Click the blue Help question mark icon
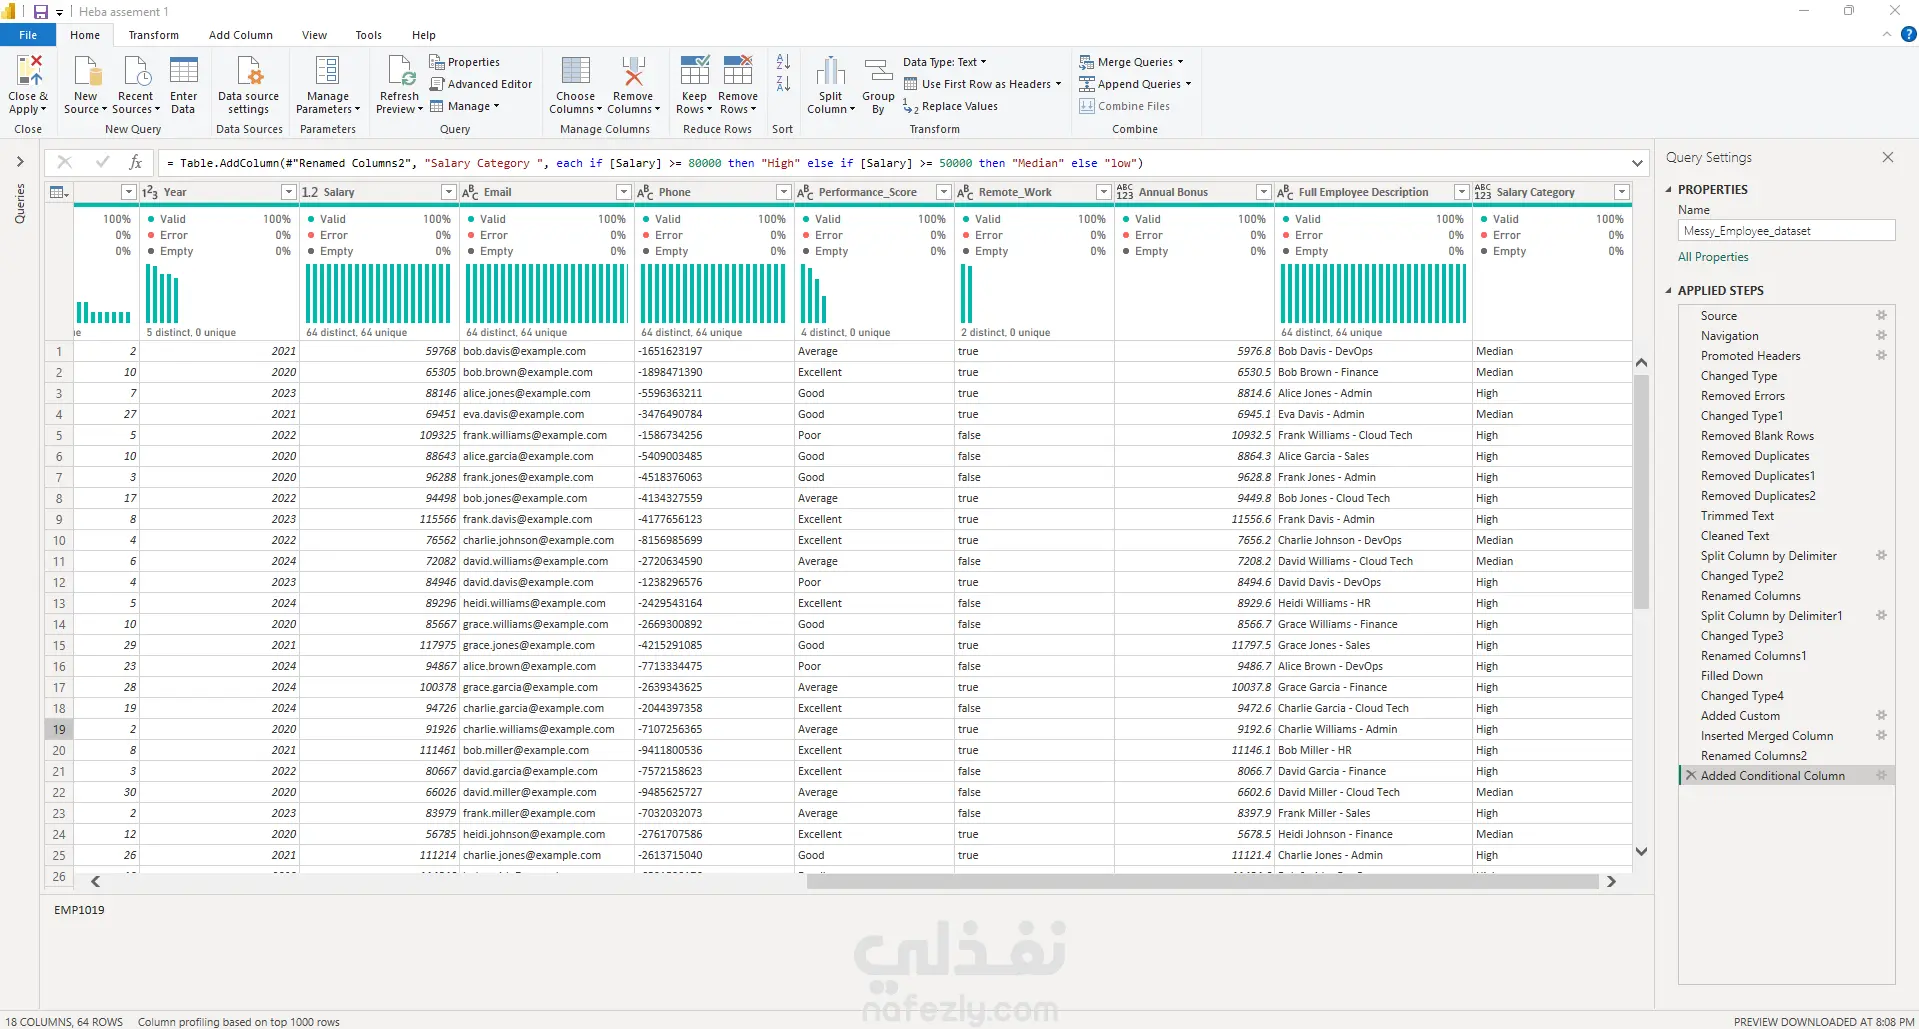 1908,34
